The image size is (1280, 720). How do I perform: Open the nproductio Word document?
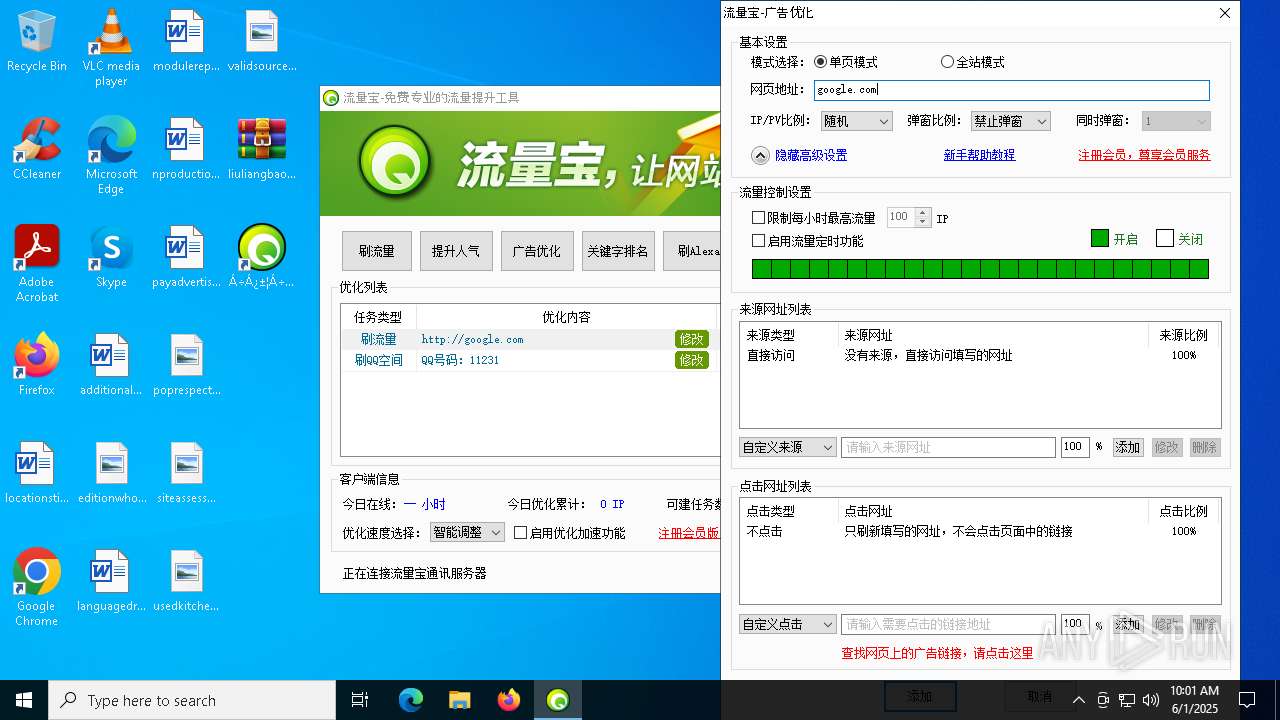coord(186,148)
